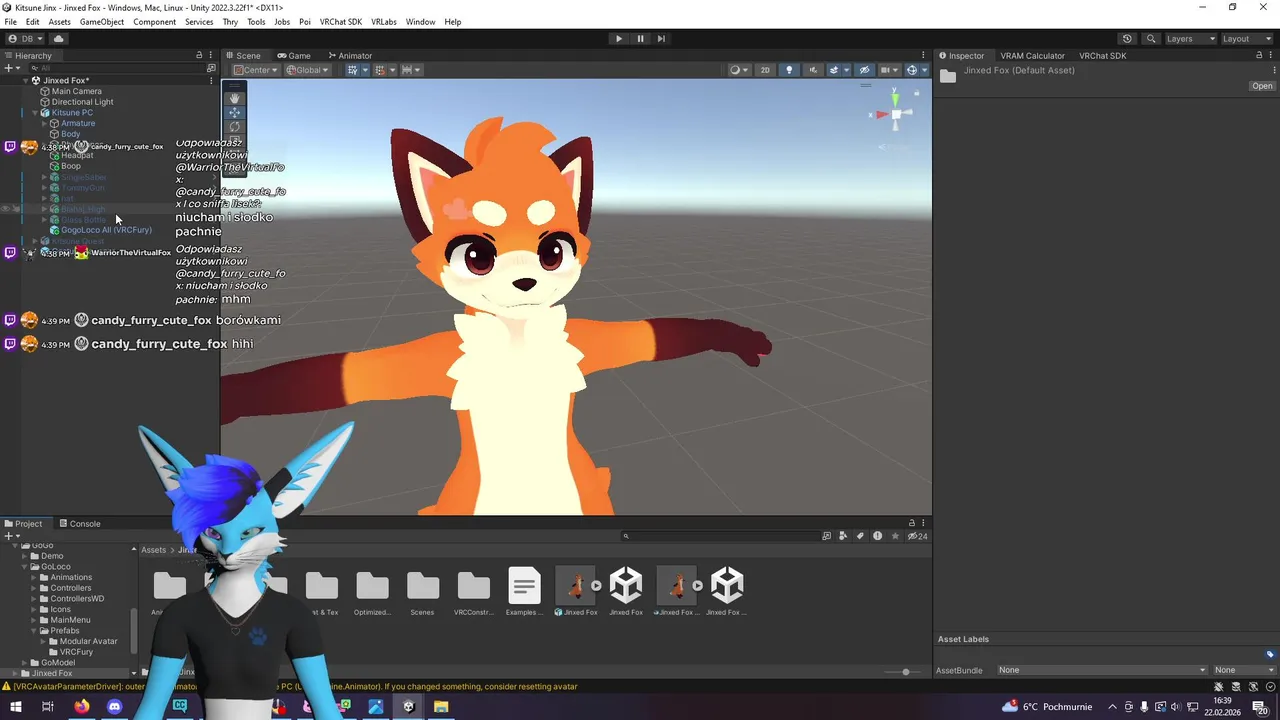The image size is (1280, 720).
Task: Expand the Armature object
Action: 45,124
